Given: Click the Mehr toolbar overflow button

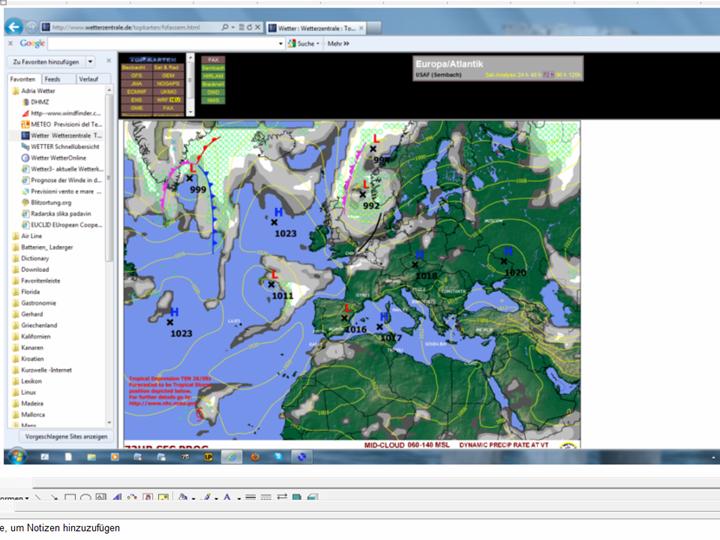Looking at the screenshot, I should [339, 43].
